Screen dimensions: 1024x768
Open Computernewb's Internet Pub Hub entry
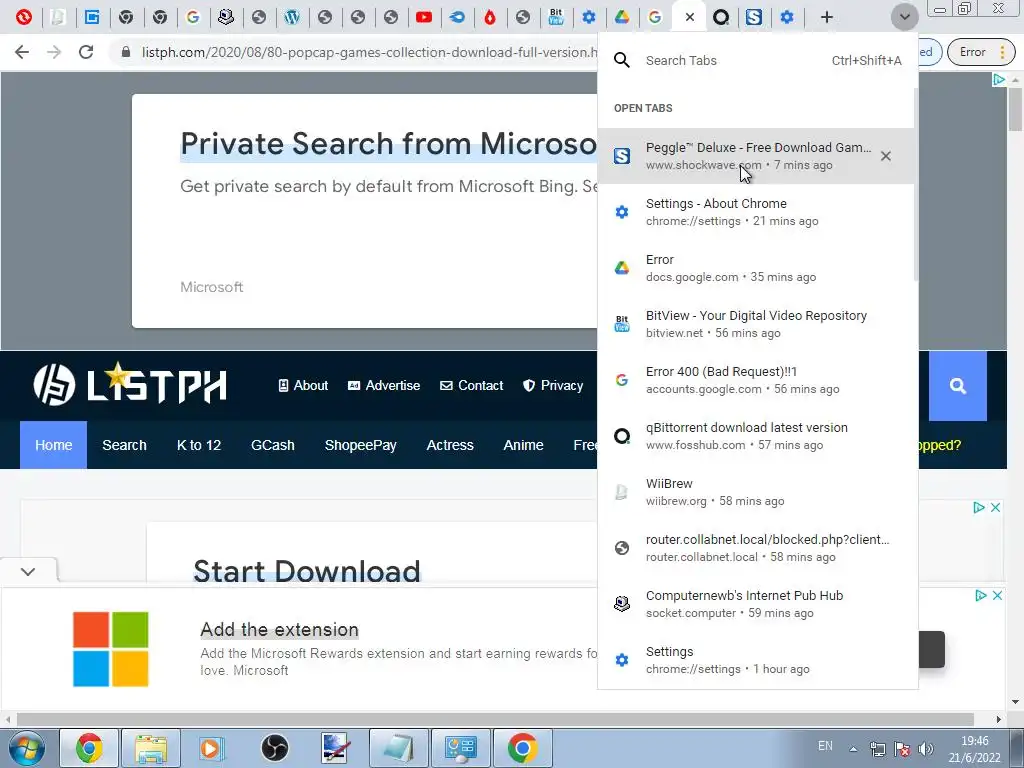(x=756, y=604)
